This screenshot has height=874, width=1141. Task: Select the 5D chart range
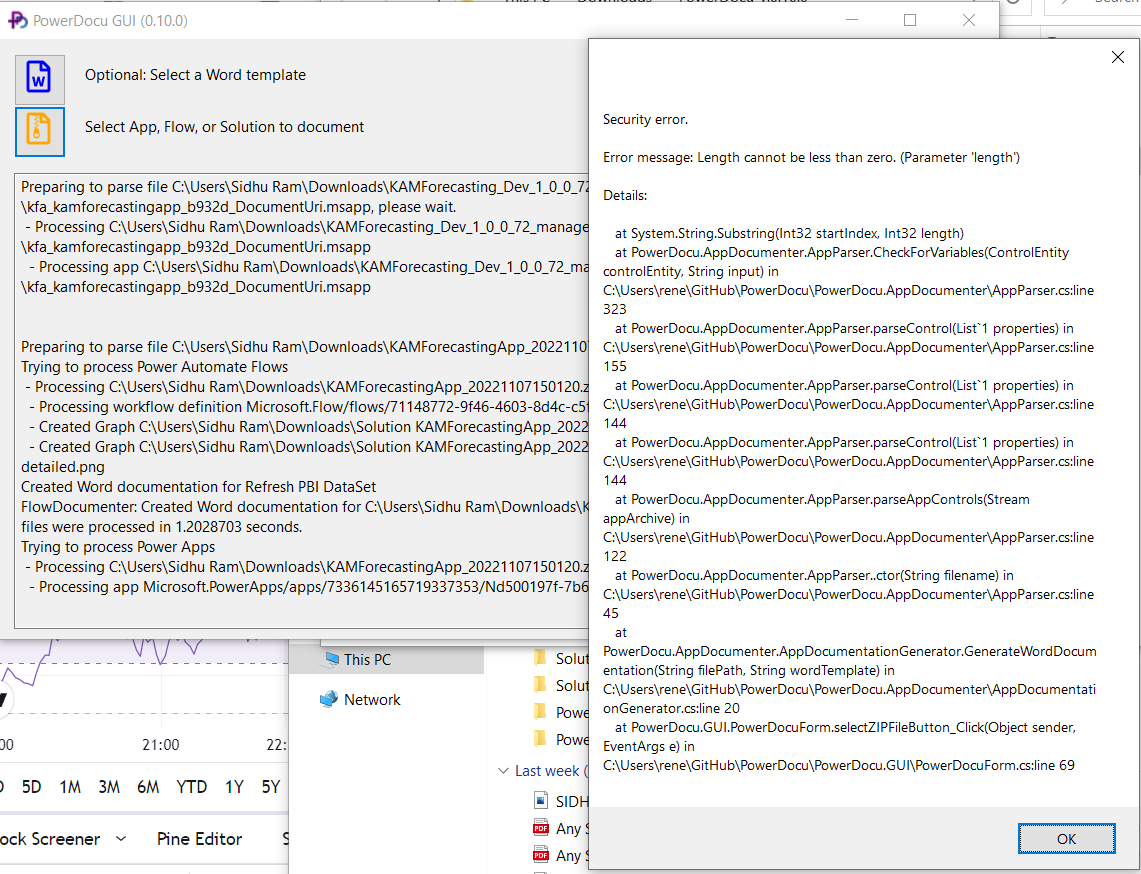coord(31,787)
